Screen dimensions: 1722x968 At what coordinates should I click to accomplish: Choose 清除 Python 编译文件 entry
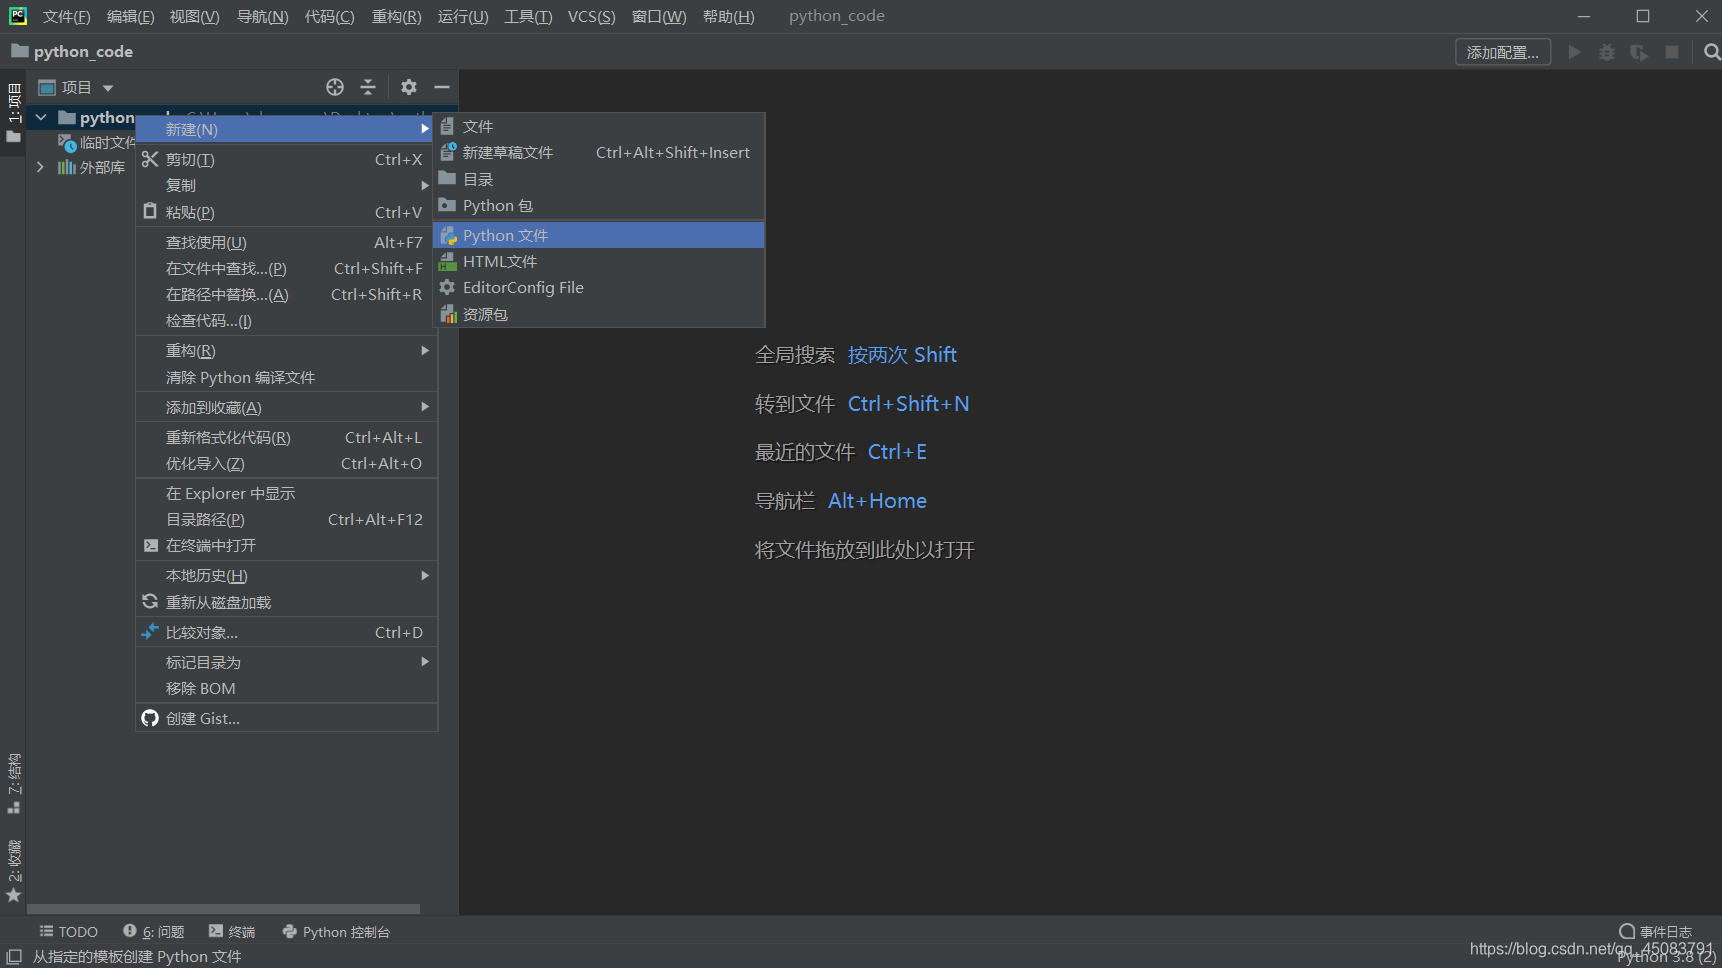(287, 377)
